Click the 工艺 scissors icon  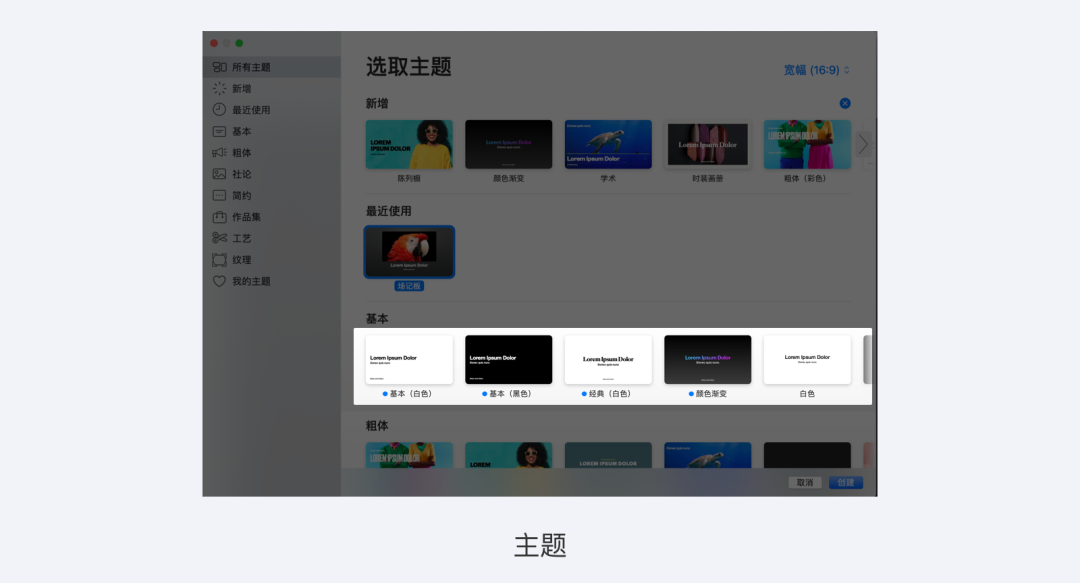(x=219, y=238)
